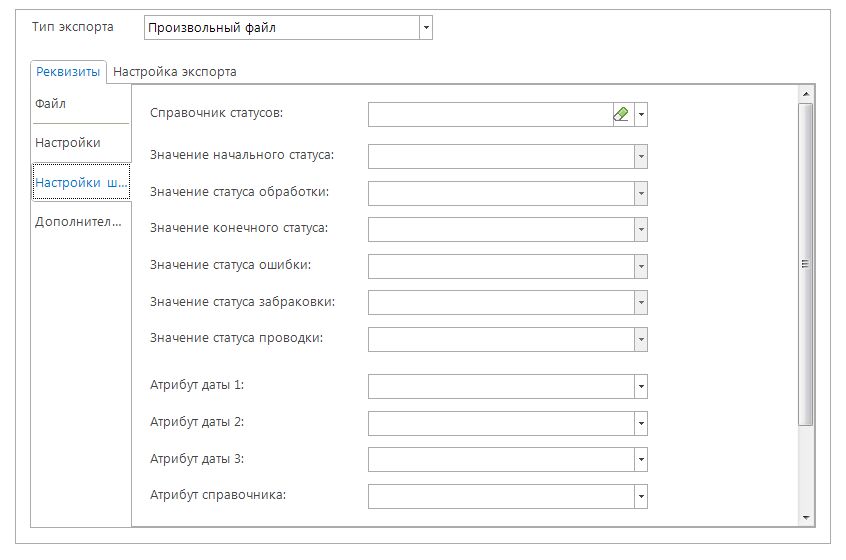This screenshot has height=560, width=846.
Task: Go to the Настройки side section
Action: point(67,143)
